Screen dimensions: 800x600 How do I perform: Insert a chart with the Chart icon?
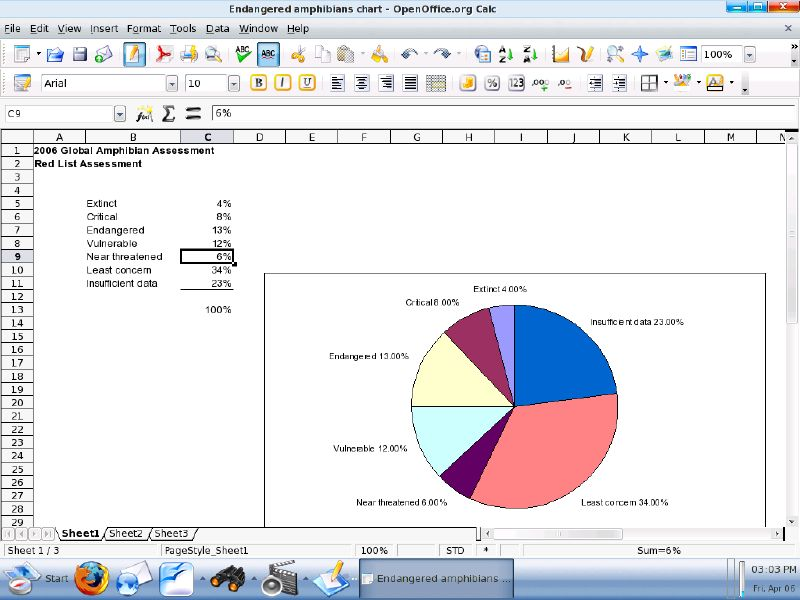[x=560, y=54]
